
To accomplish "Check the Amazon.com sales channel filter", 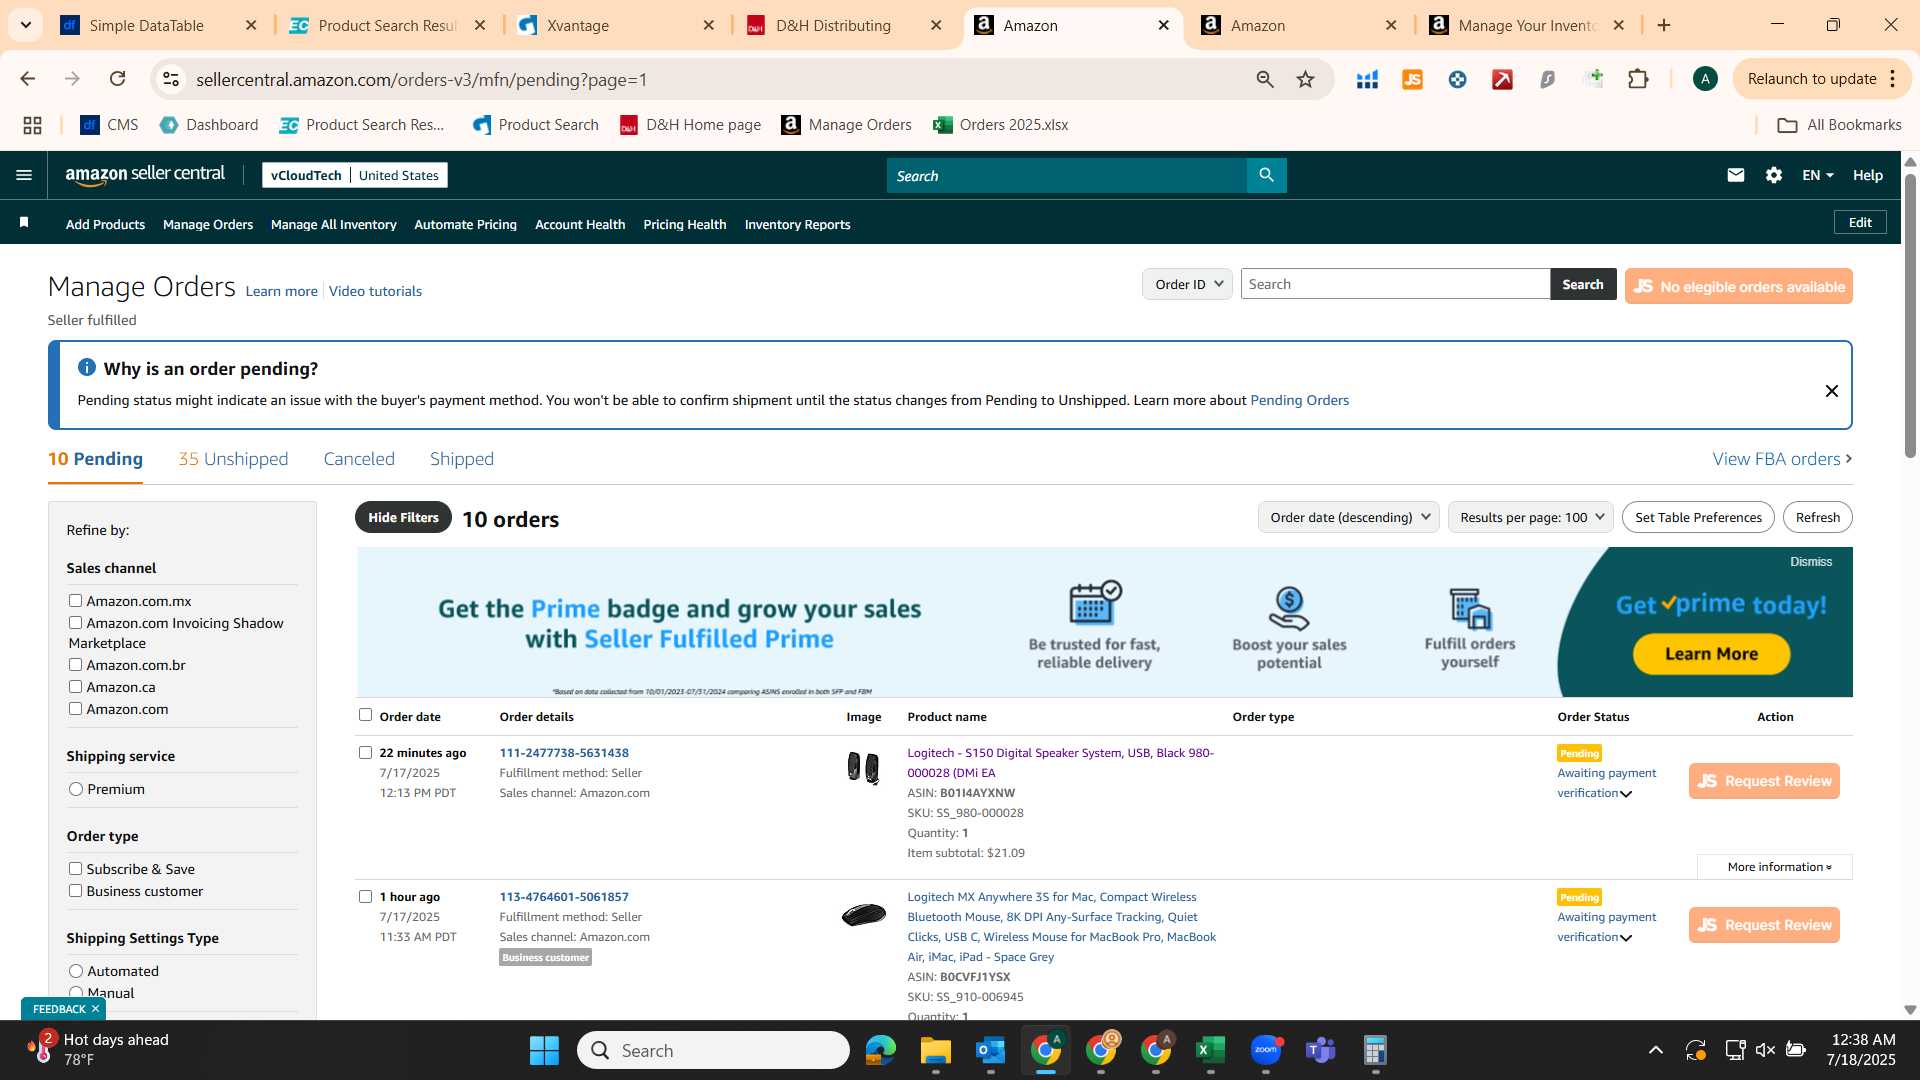I will 75,708.
